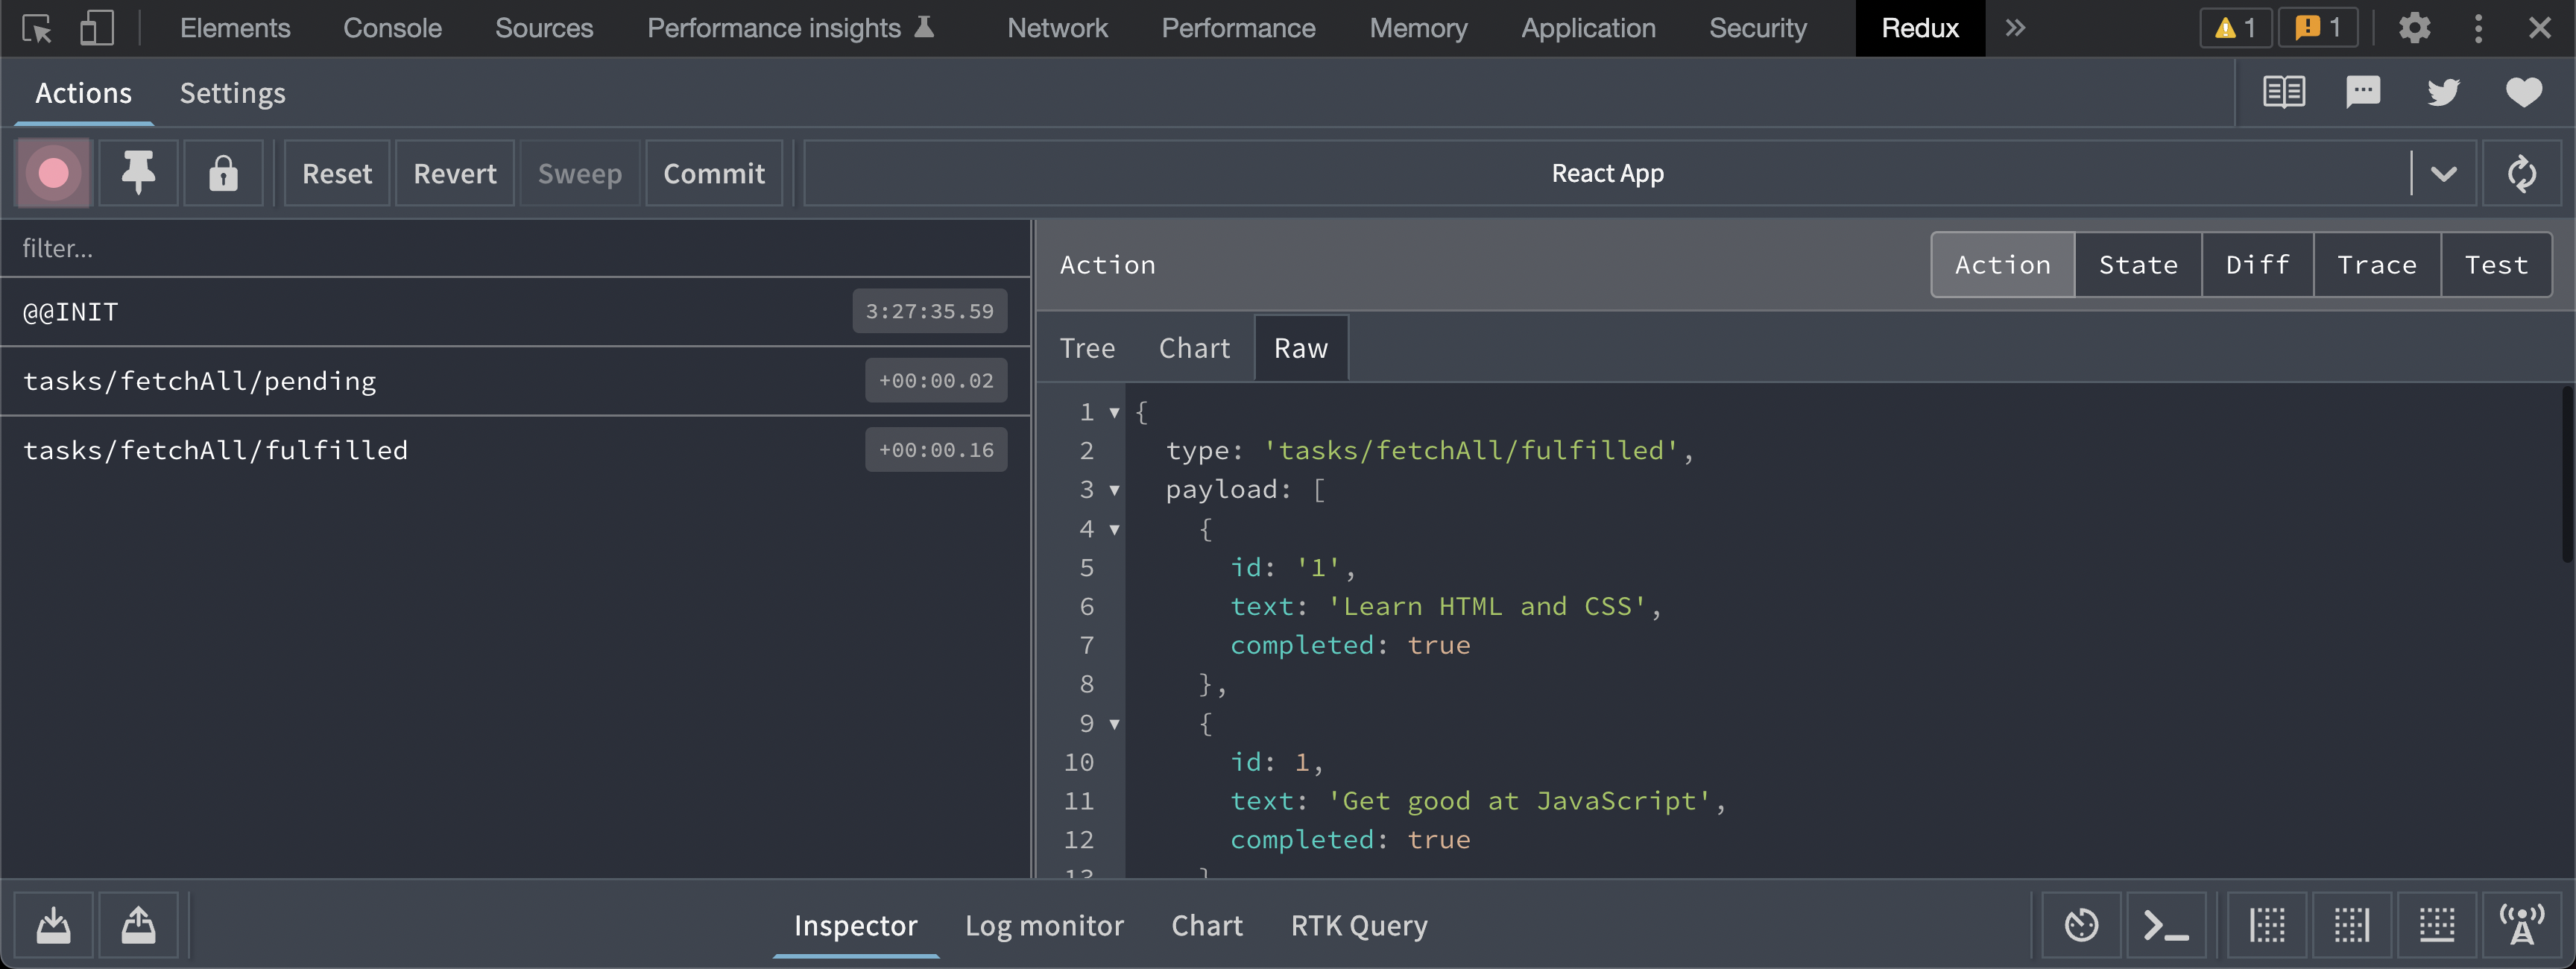Image resolution: width=2576 pixels, height=969 pixels.
Task: Click the export state upload icon
Action: (x=138, y=925)
